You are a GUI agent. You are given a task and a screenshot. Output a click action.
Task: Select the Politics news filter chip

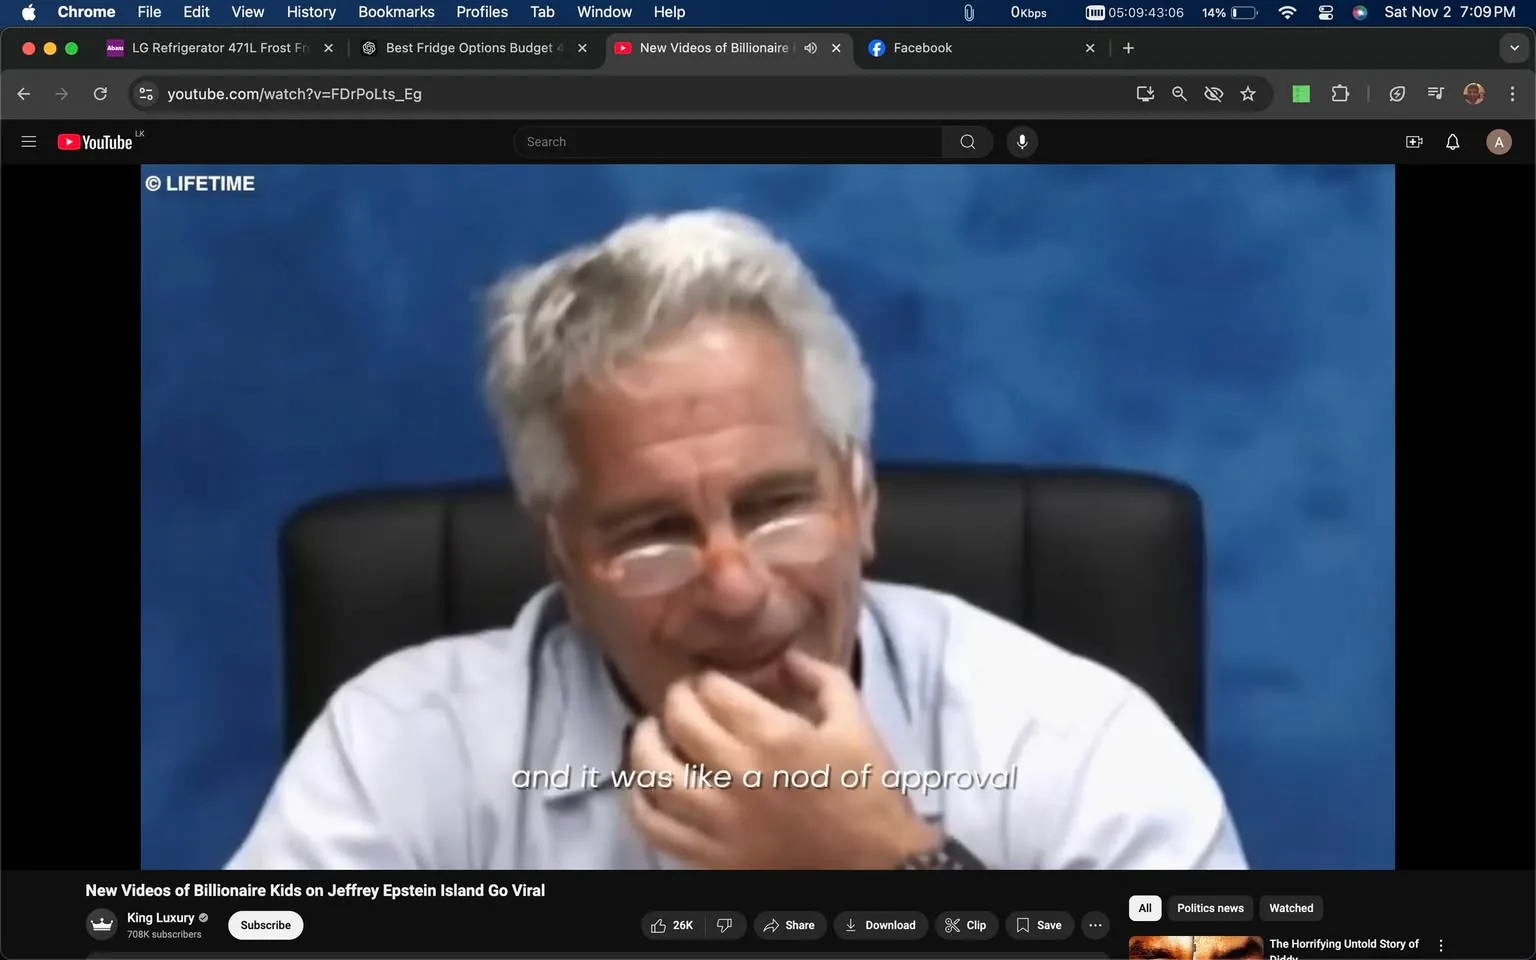coord(1209,908)
